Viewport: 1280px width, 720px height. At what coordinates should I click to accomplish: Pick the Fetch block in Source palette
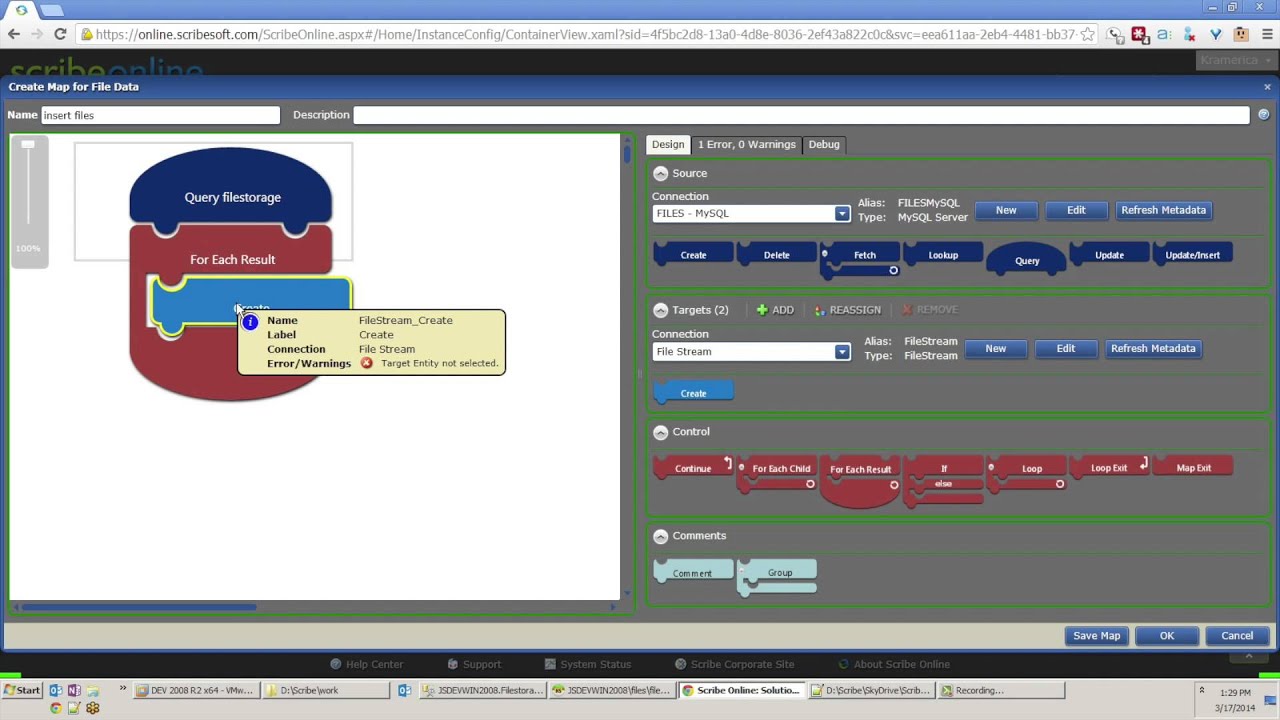tap(861, 257)
